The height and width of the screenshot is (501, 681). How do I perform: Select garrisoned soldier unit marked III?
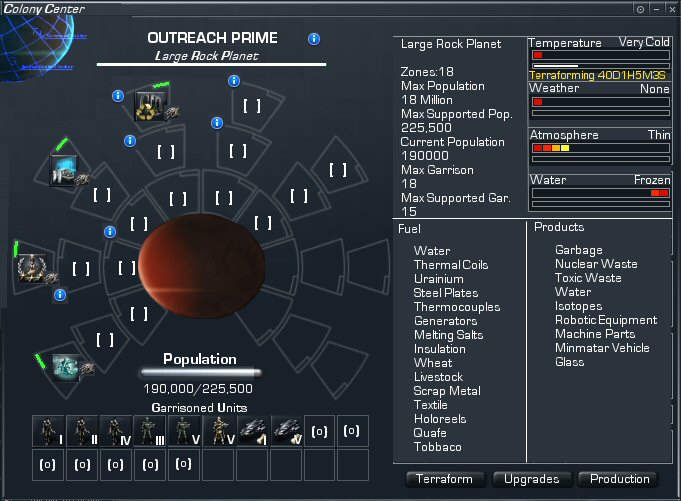(150, 431)
